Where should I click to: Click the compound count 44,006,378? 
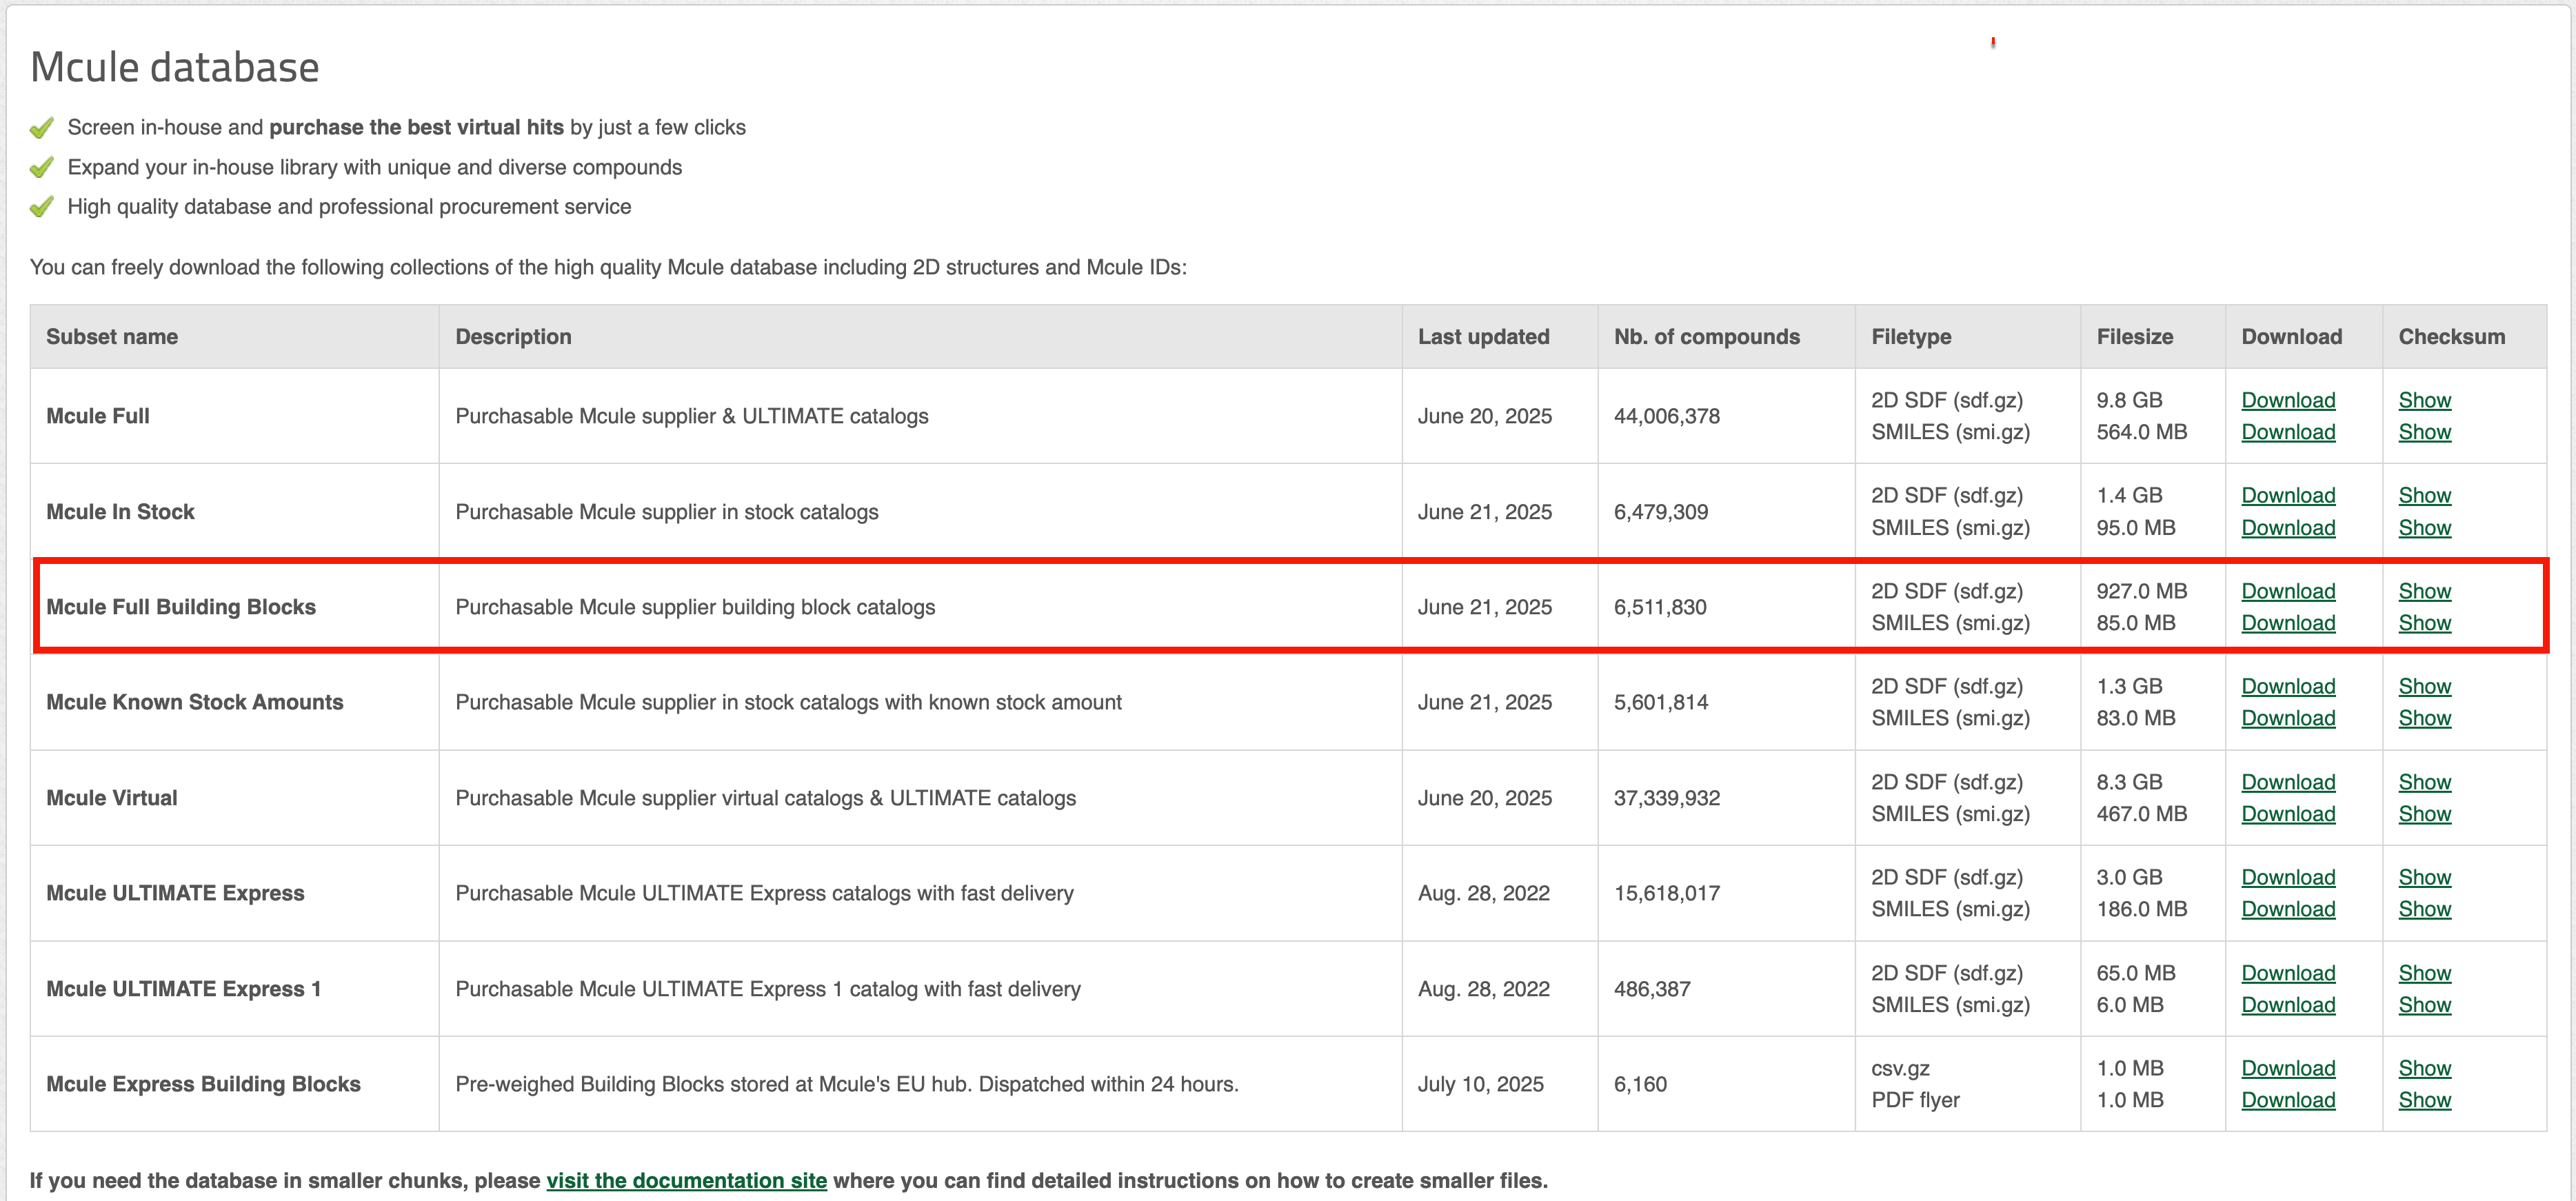pyautogui.click(x=1666, y=416)
